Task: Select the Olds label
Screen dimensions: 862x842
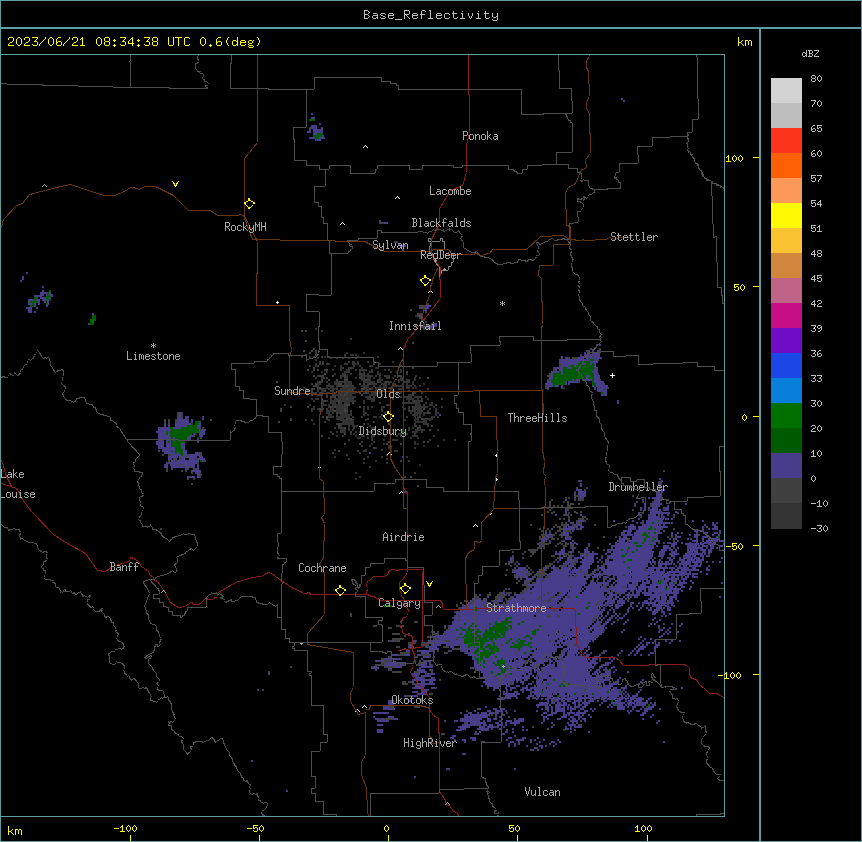Action: [388, 394]
